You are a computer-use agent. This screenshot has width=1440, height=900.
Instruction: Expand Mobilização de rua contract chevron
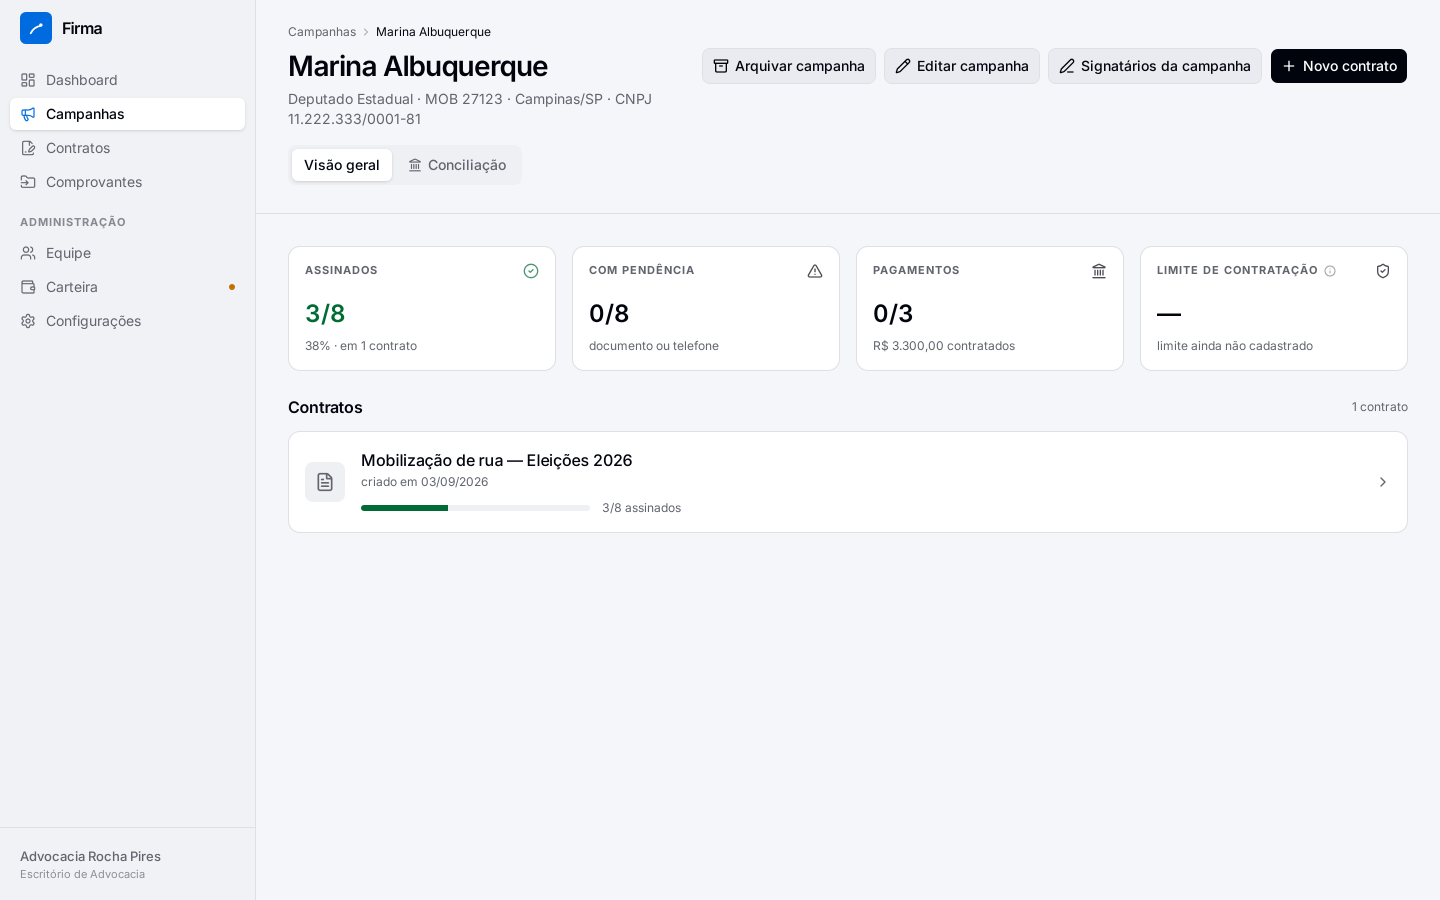pyautogui.click(x=1383, y=482)
